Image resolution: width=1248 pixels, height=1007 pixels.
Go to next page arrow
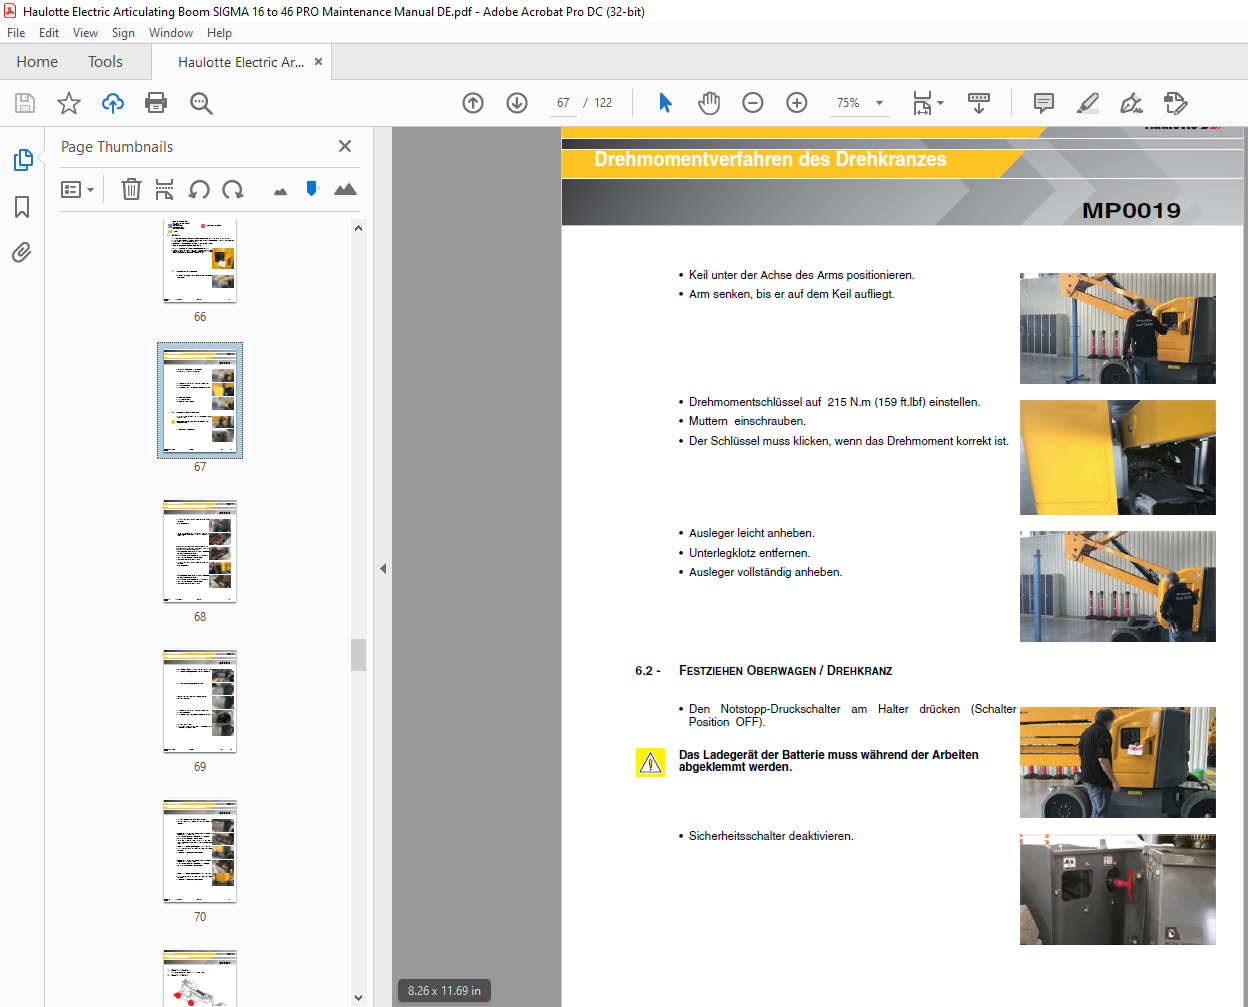tap(517, 103)
